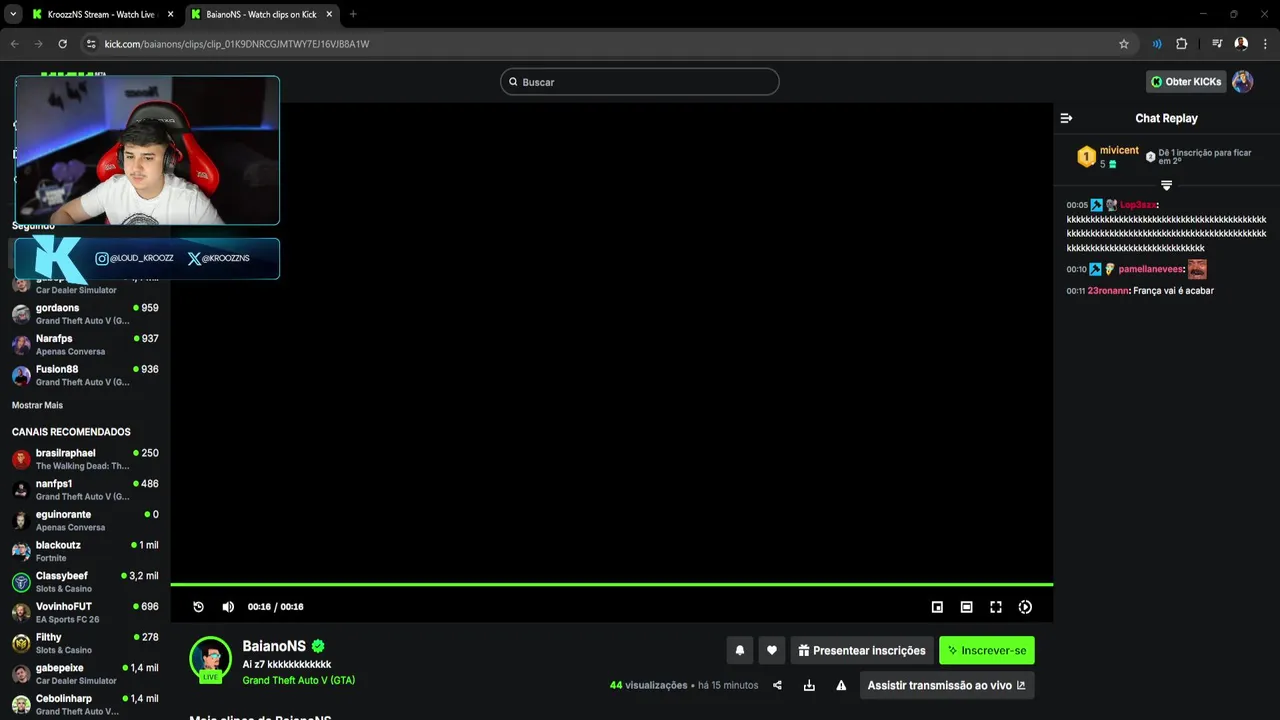The height and width of the screenshot is (720, 1280).
Task: Click the clip progress bar
Action: [x=612, y=584]
